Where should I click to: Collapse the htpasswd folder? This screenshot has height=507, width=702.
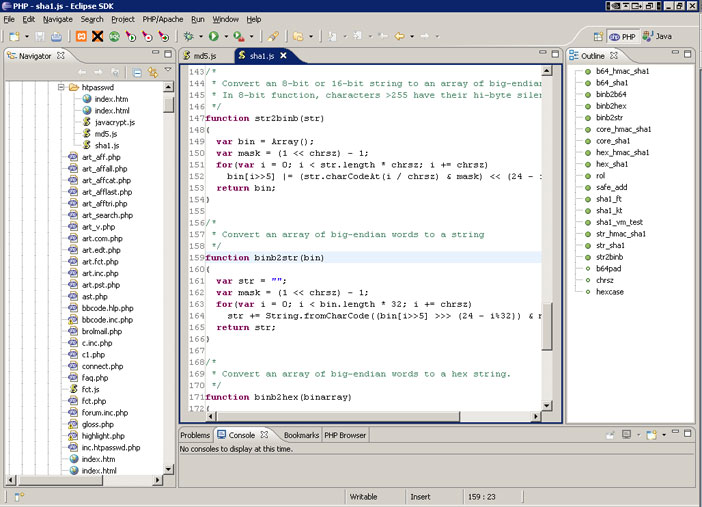point(61,87)
